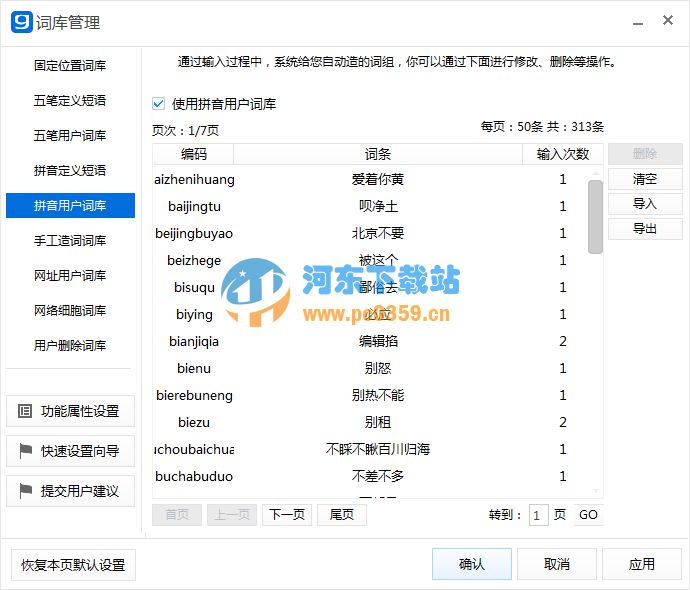Image resolution: width=690 pixels, height=590 pixels.
Task: Click the app logo icon beside 词库管理
Action: click(22, 22)
